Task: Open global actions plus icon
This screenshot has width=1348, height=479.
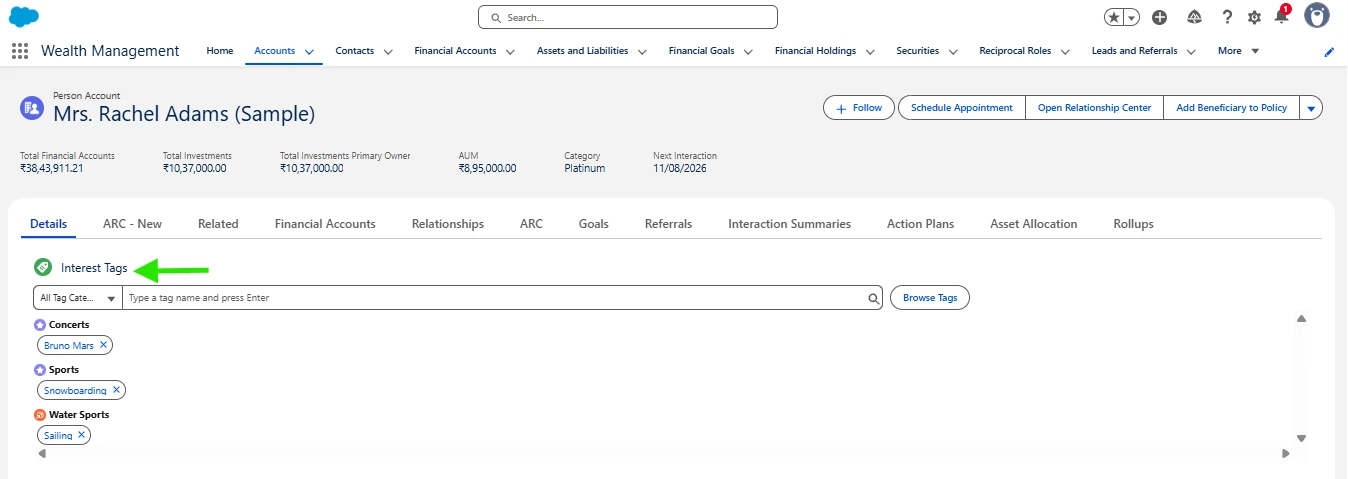Action: [x=1159, y=17]
